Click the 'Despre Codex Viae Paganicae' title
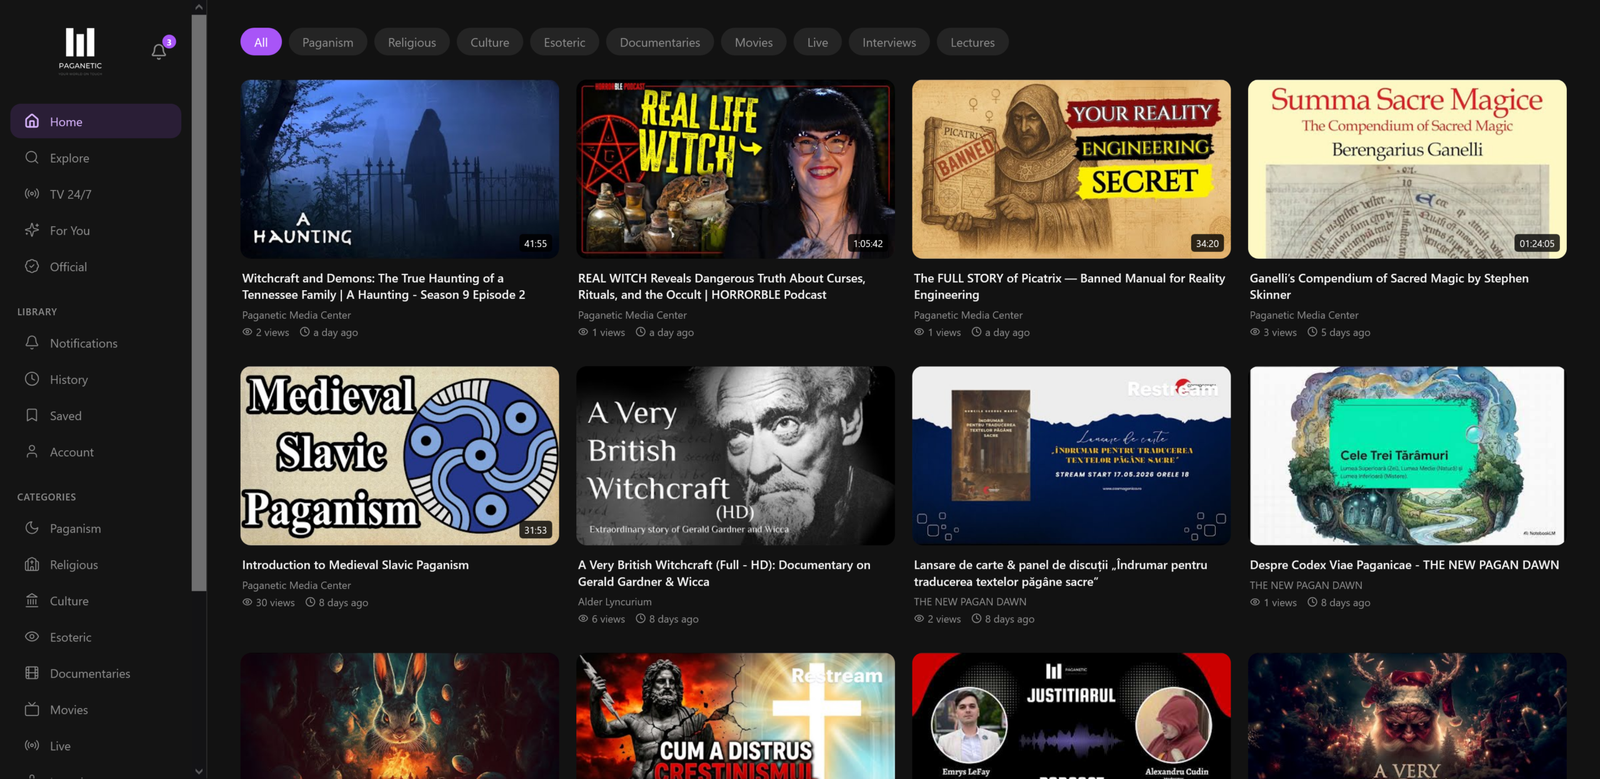The width and height of the screenshot is (1600, 779). (1404, 565)
